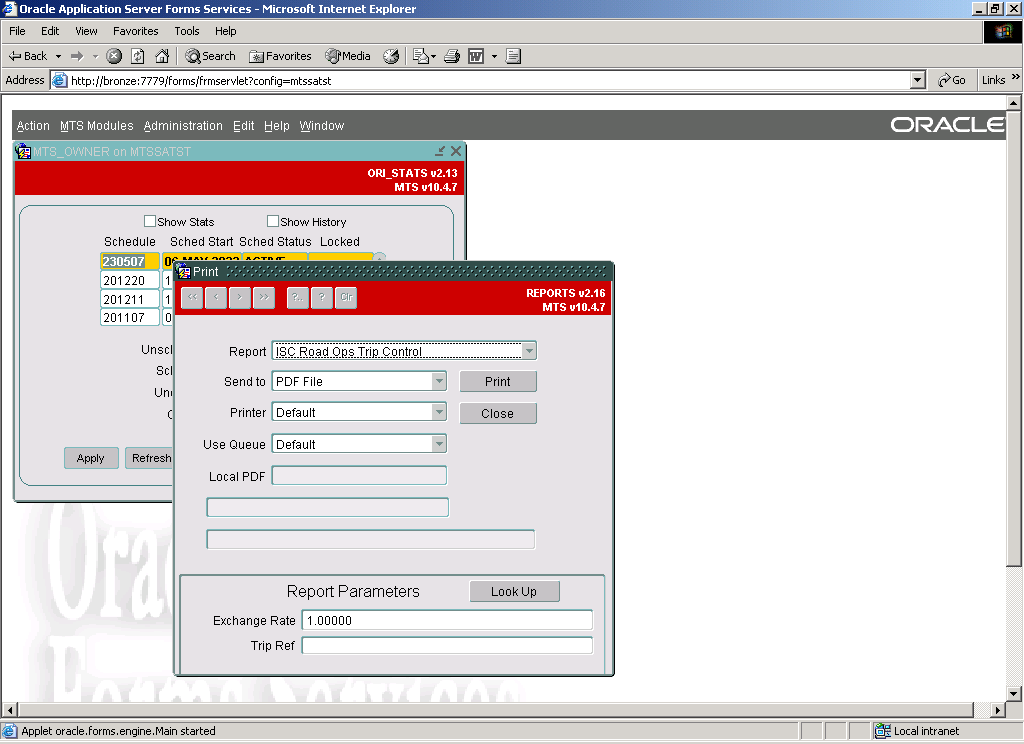Viewport: 1024px width, 744px height.
Task: Select schedule 201107 cell
Action: point(130,317)
